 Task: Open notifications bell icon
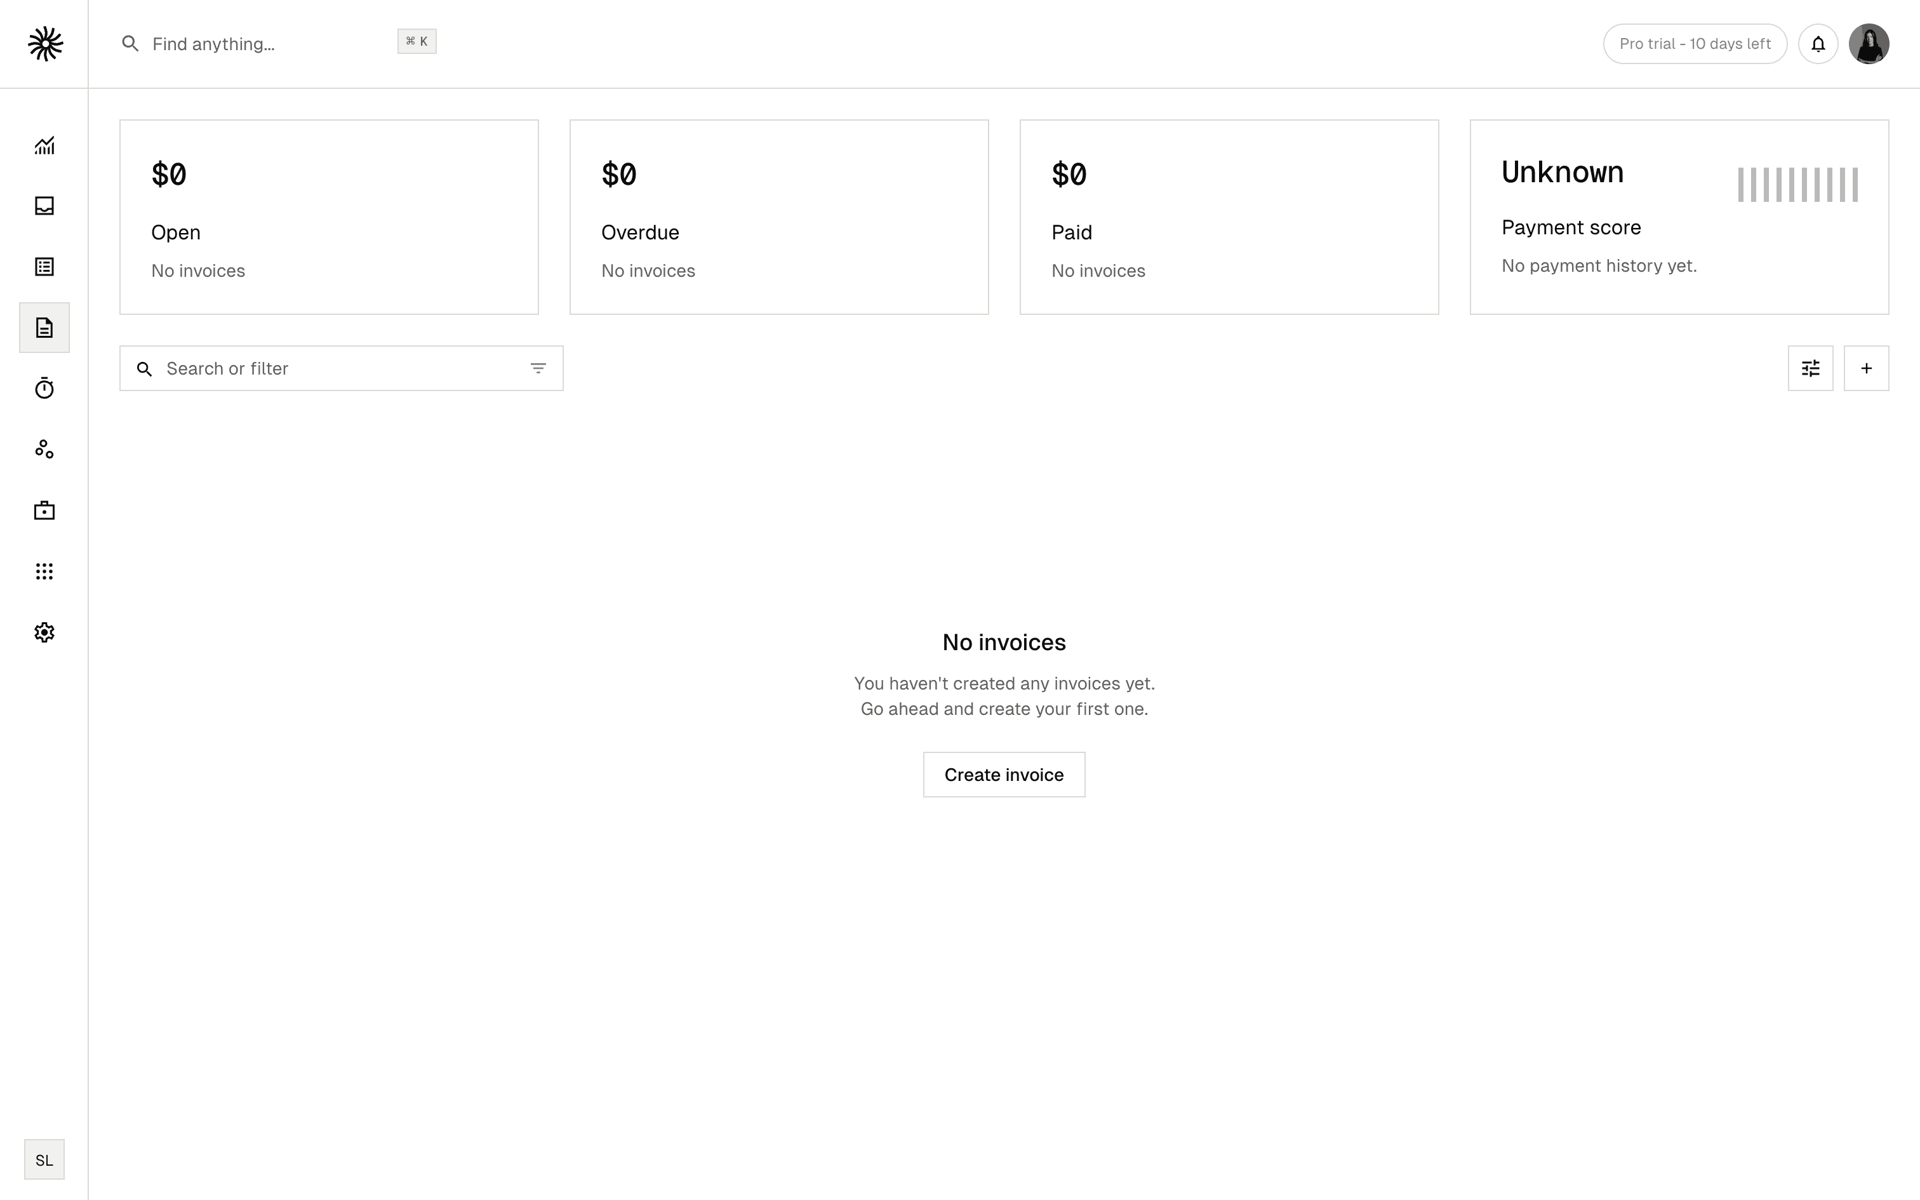coord(1818,44)
